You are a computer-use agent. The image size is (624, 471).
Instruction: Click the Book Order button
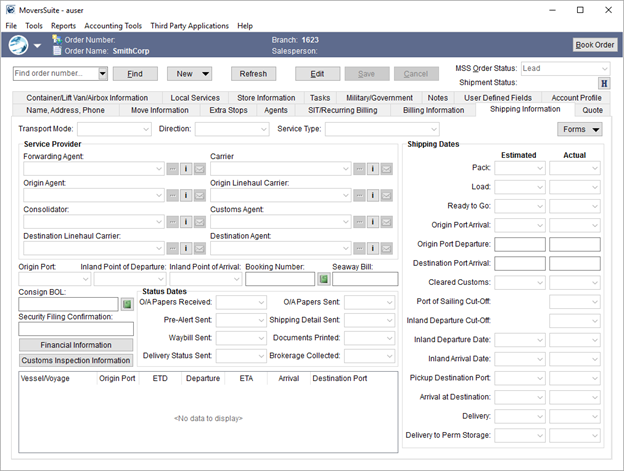(x=594, y=45)
